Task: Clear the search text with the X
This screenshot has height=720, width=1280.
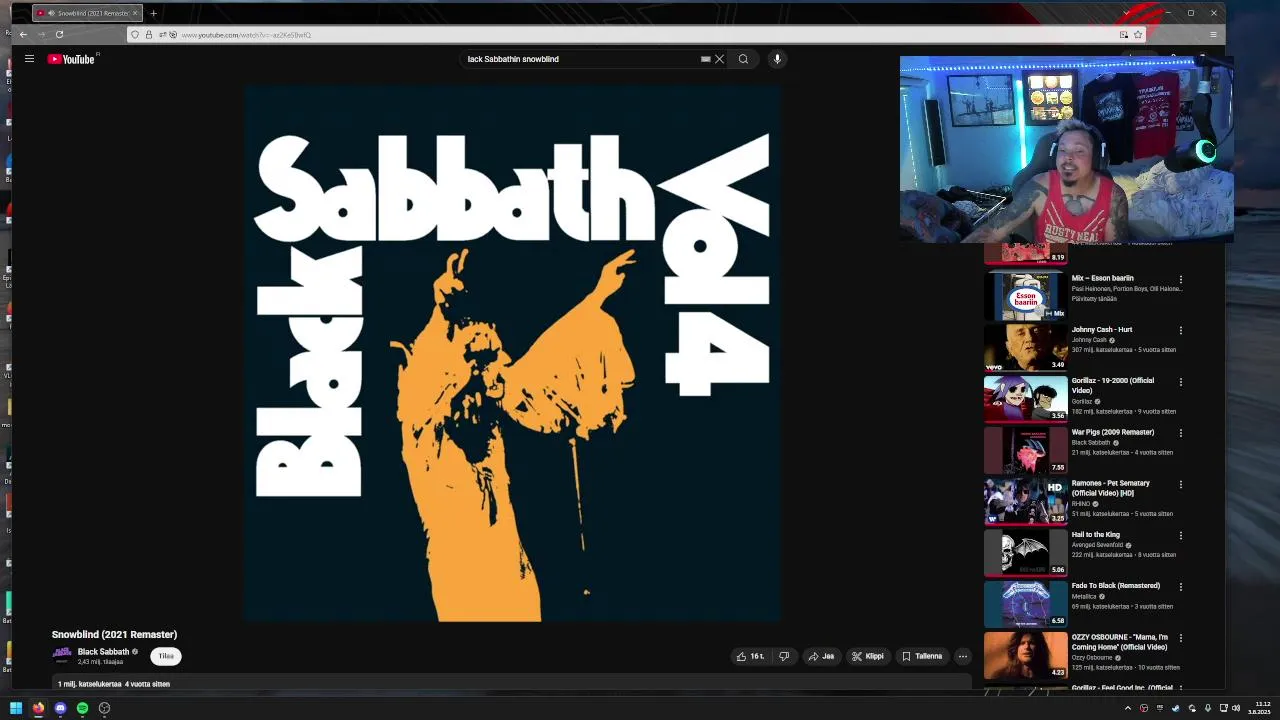Action: [x=719, y=59]
